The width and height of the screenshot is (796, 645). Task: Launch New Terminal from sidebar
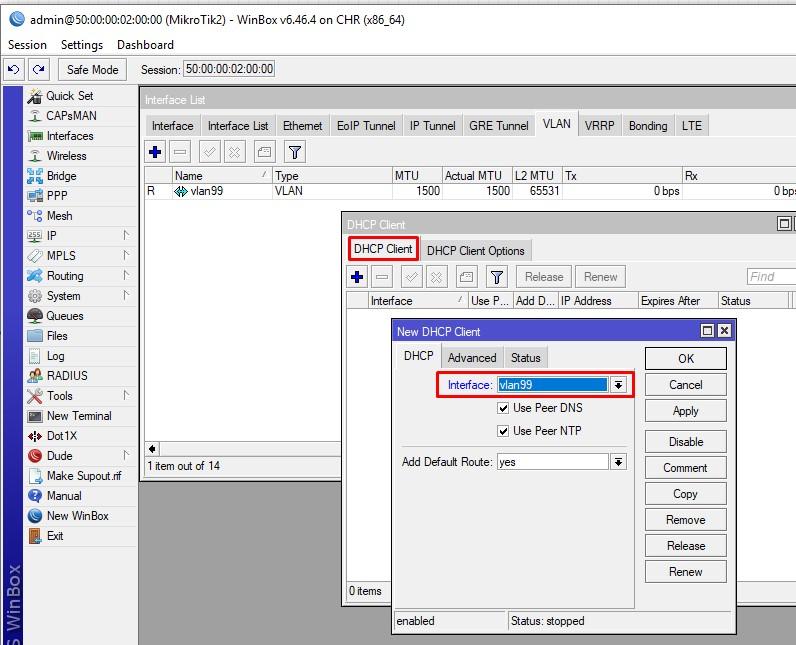pos(79,416)
